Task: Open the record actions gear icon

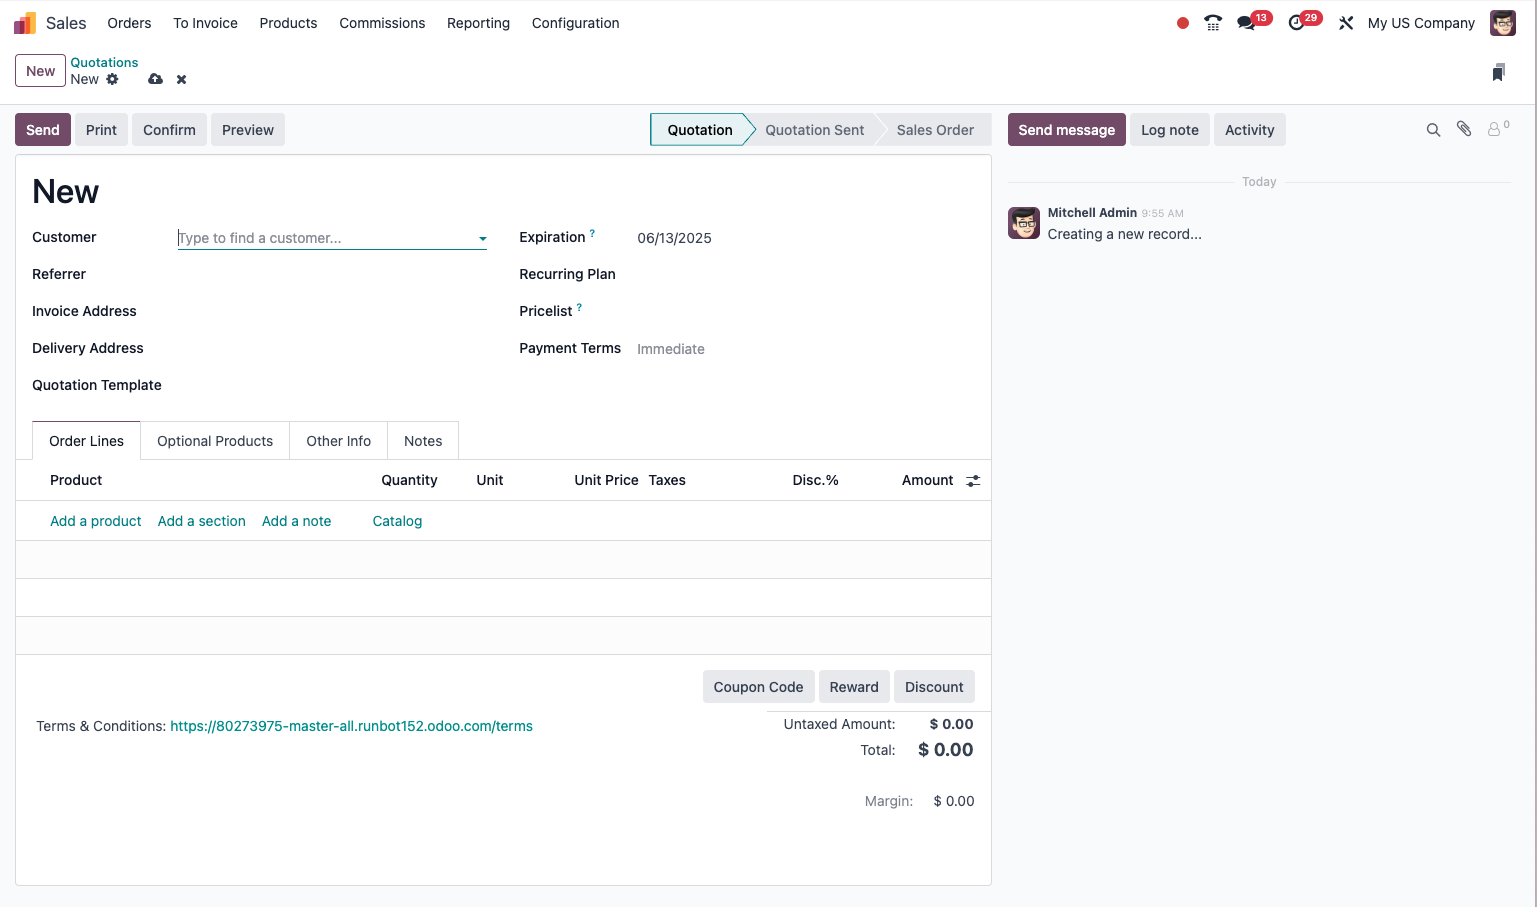Action: pyautogui.click(x=112, y=79)
